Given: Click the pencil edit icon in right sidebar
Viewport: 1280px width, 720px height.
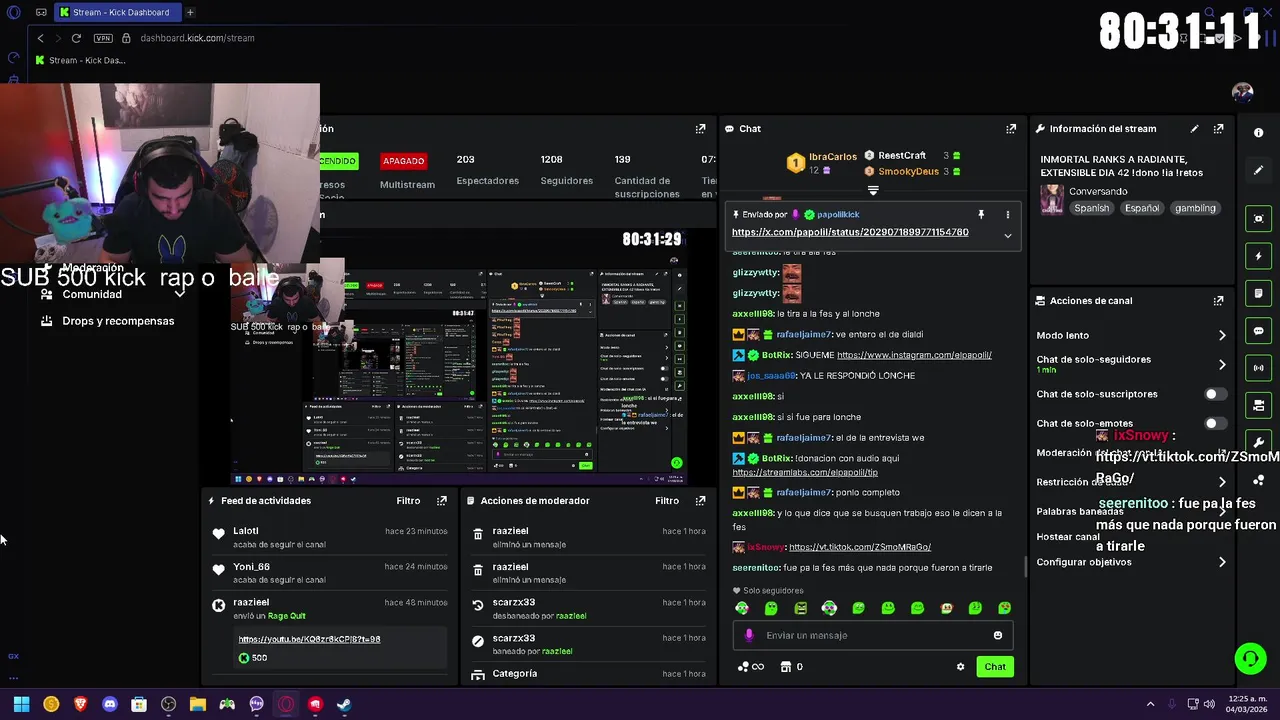Looking at the screenshot, I should click(x=1259, y=170).
